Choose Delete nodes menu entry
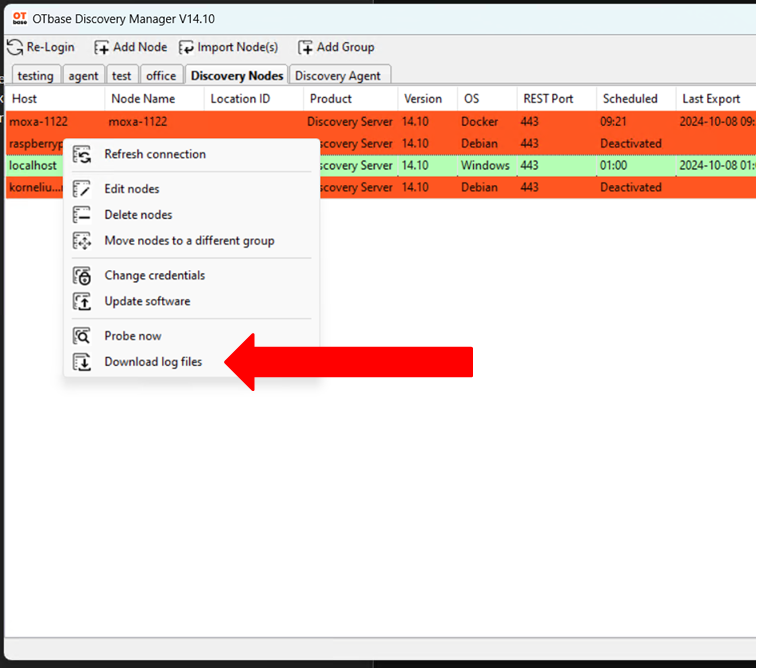 (191, 215)
